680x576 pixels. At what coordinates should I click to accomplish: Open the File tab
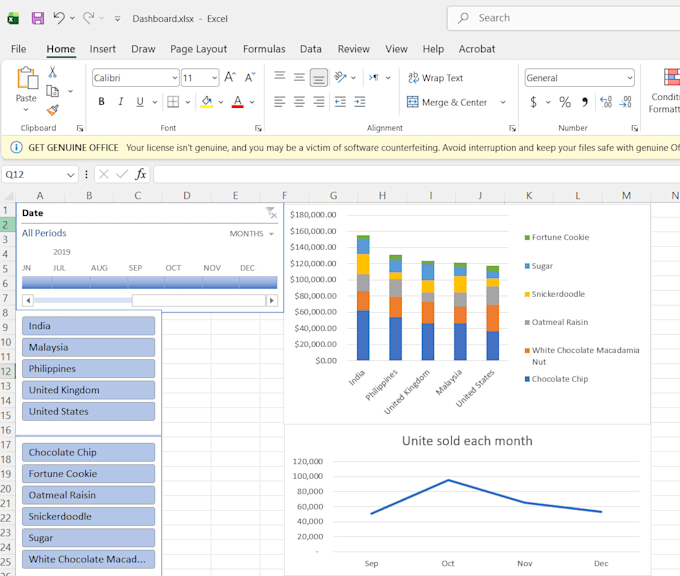(18, 49)
